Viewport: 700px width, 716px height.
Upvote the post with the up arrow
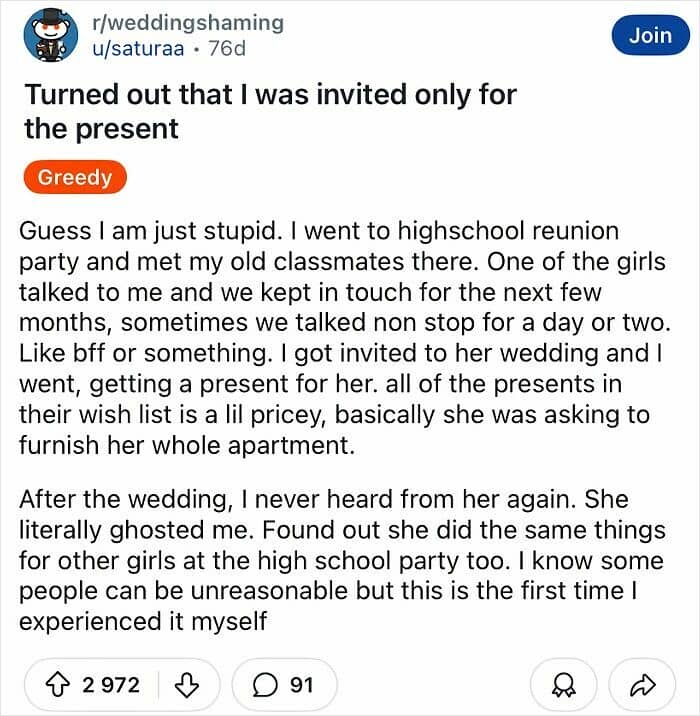point(58,685)
